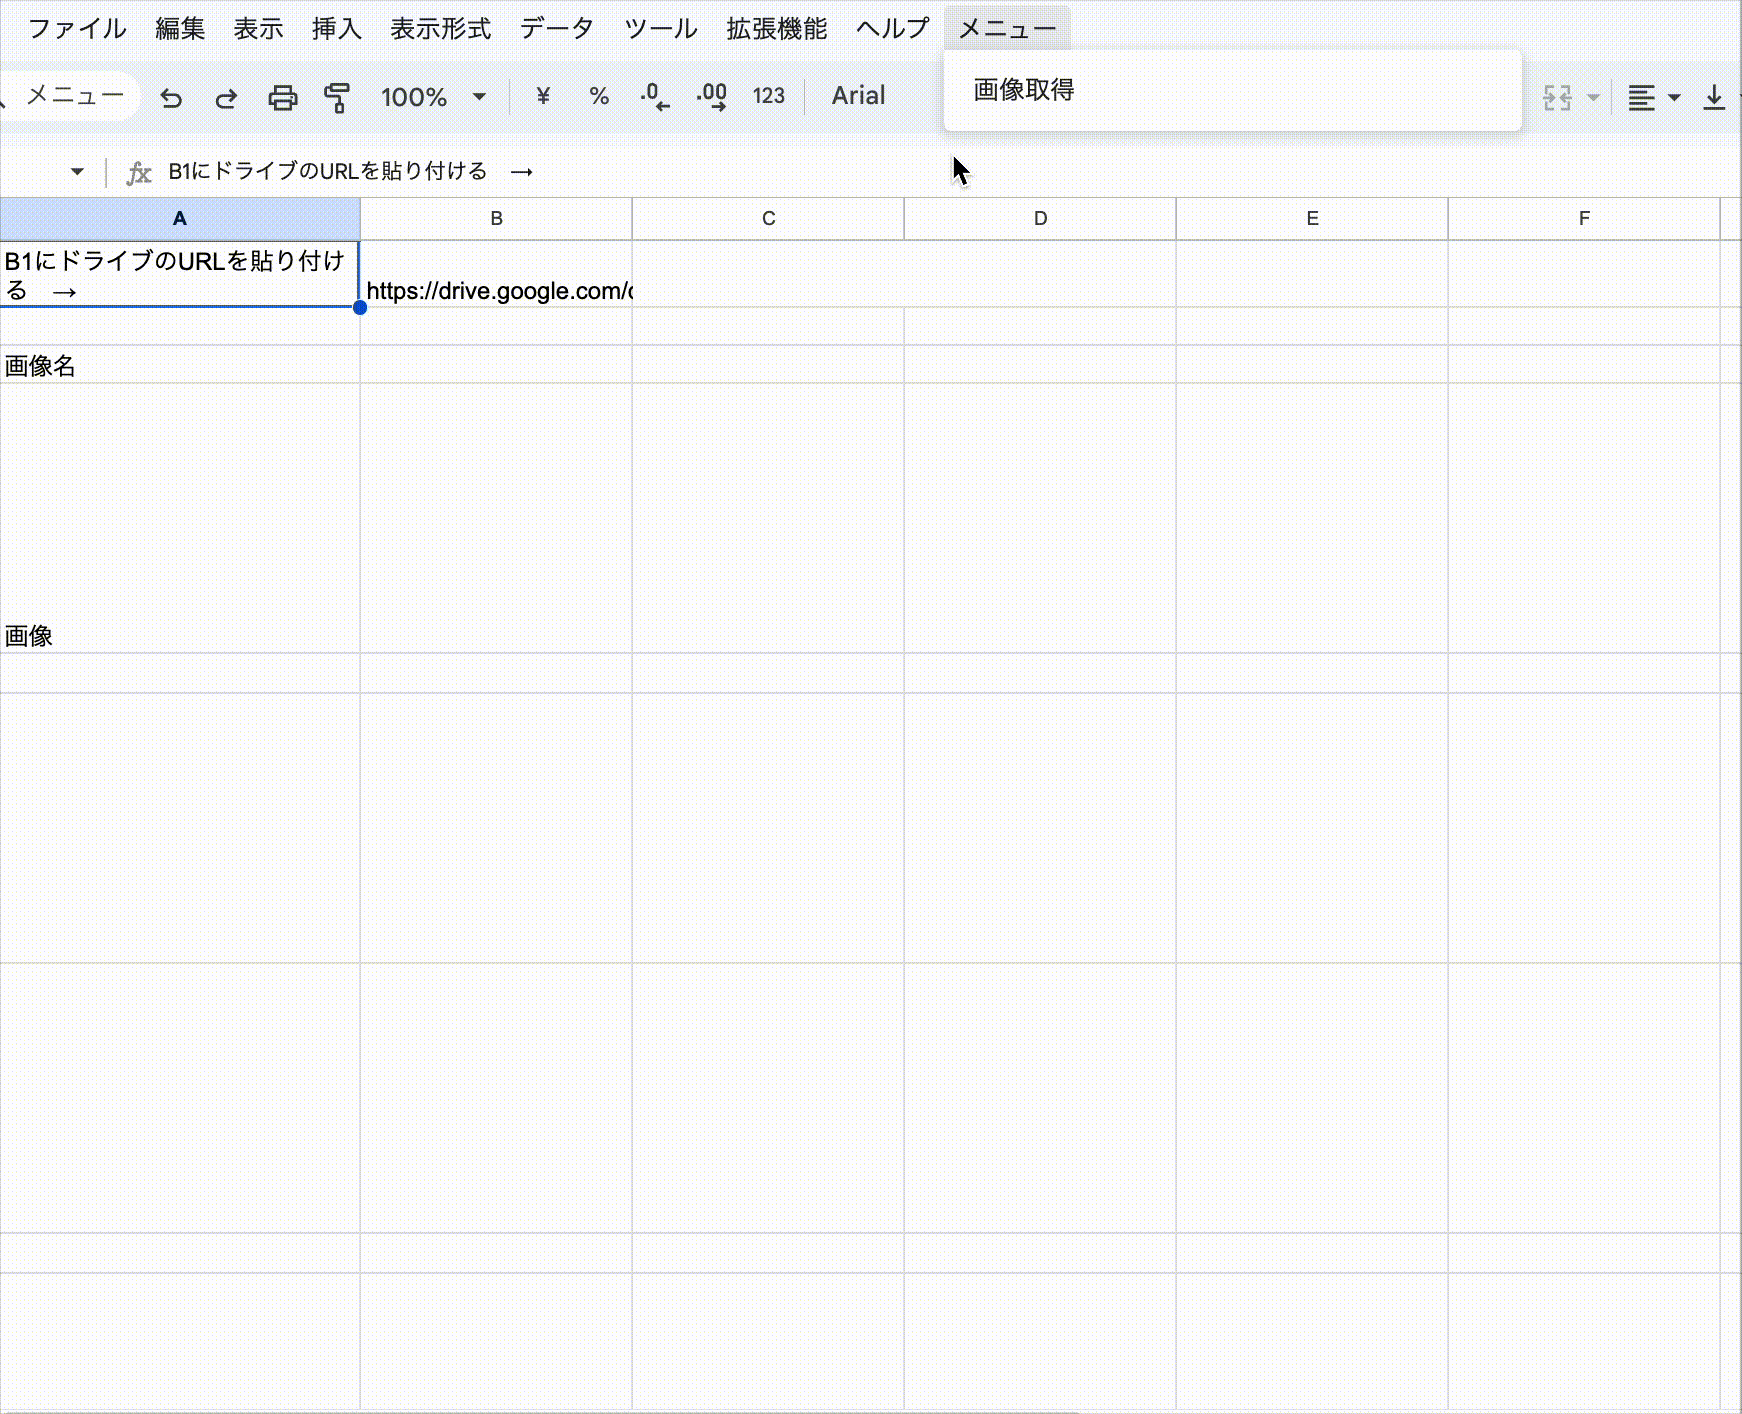
Task: Click the undo icon in the toolbar
Action: point(171,97)
